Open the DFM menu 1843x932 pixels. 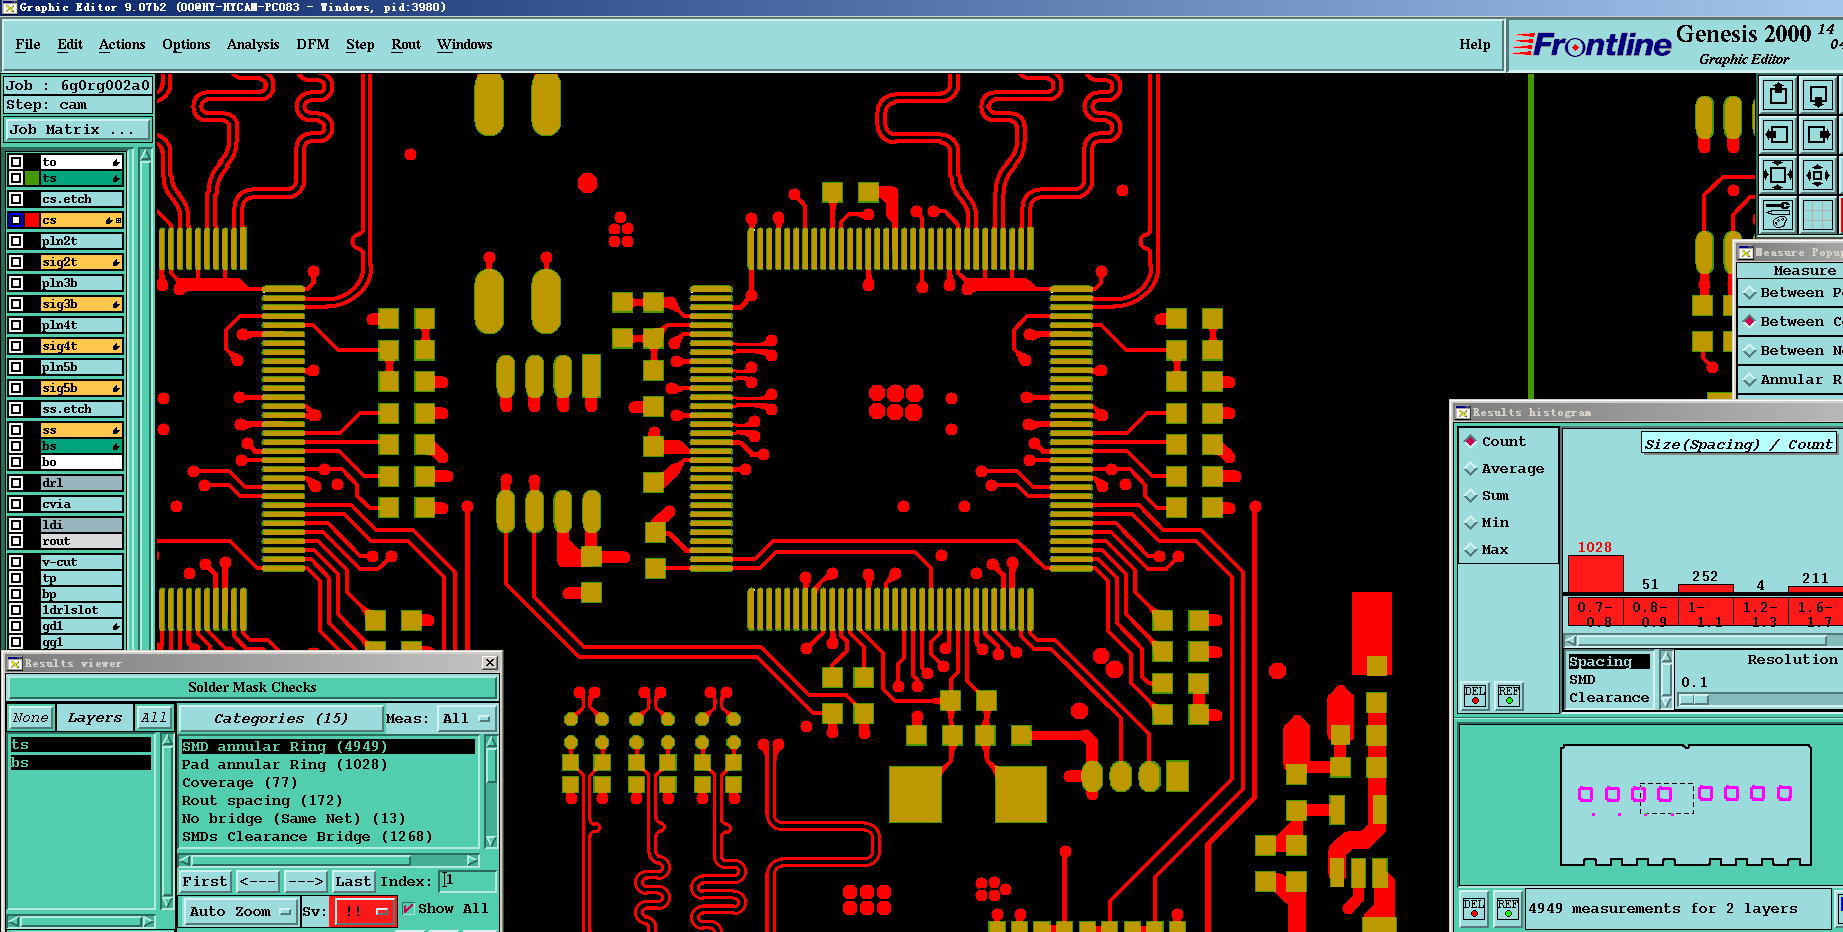point(313,44)
